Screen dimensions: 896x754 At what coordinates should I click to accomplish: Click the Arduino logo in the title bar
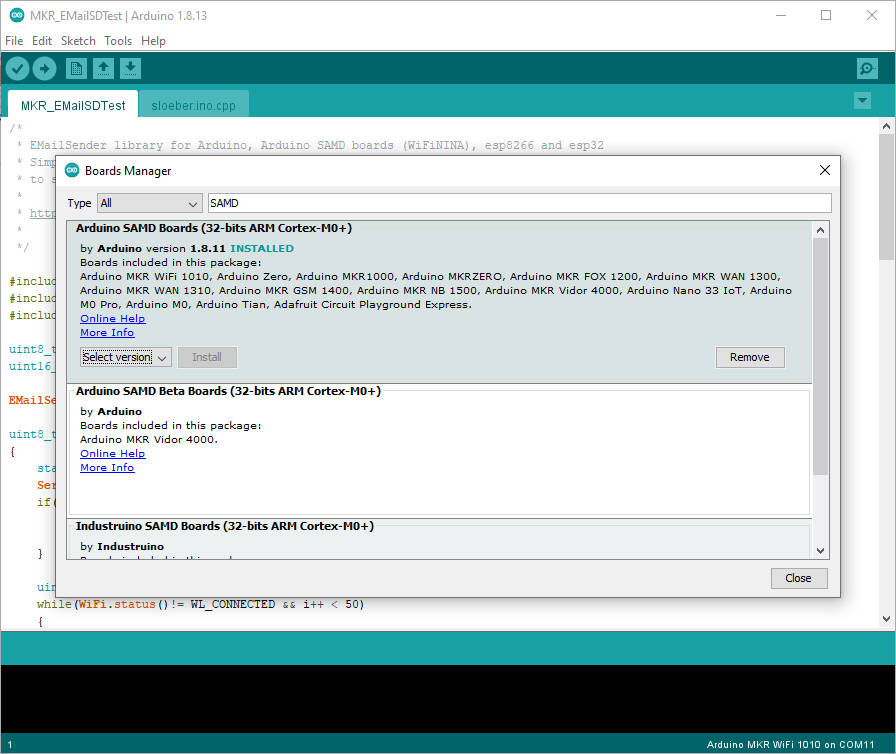point(17,15)
